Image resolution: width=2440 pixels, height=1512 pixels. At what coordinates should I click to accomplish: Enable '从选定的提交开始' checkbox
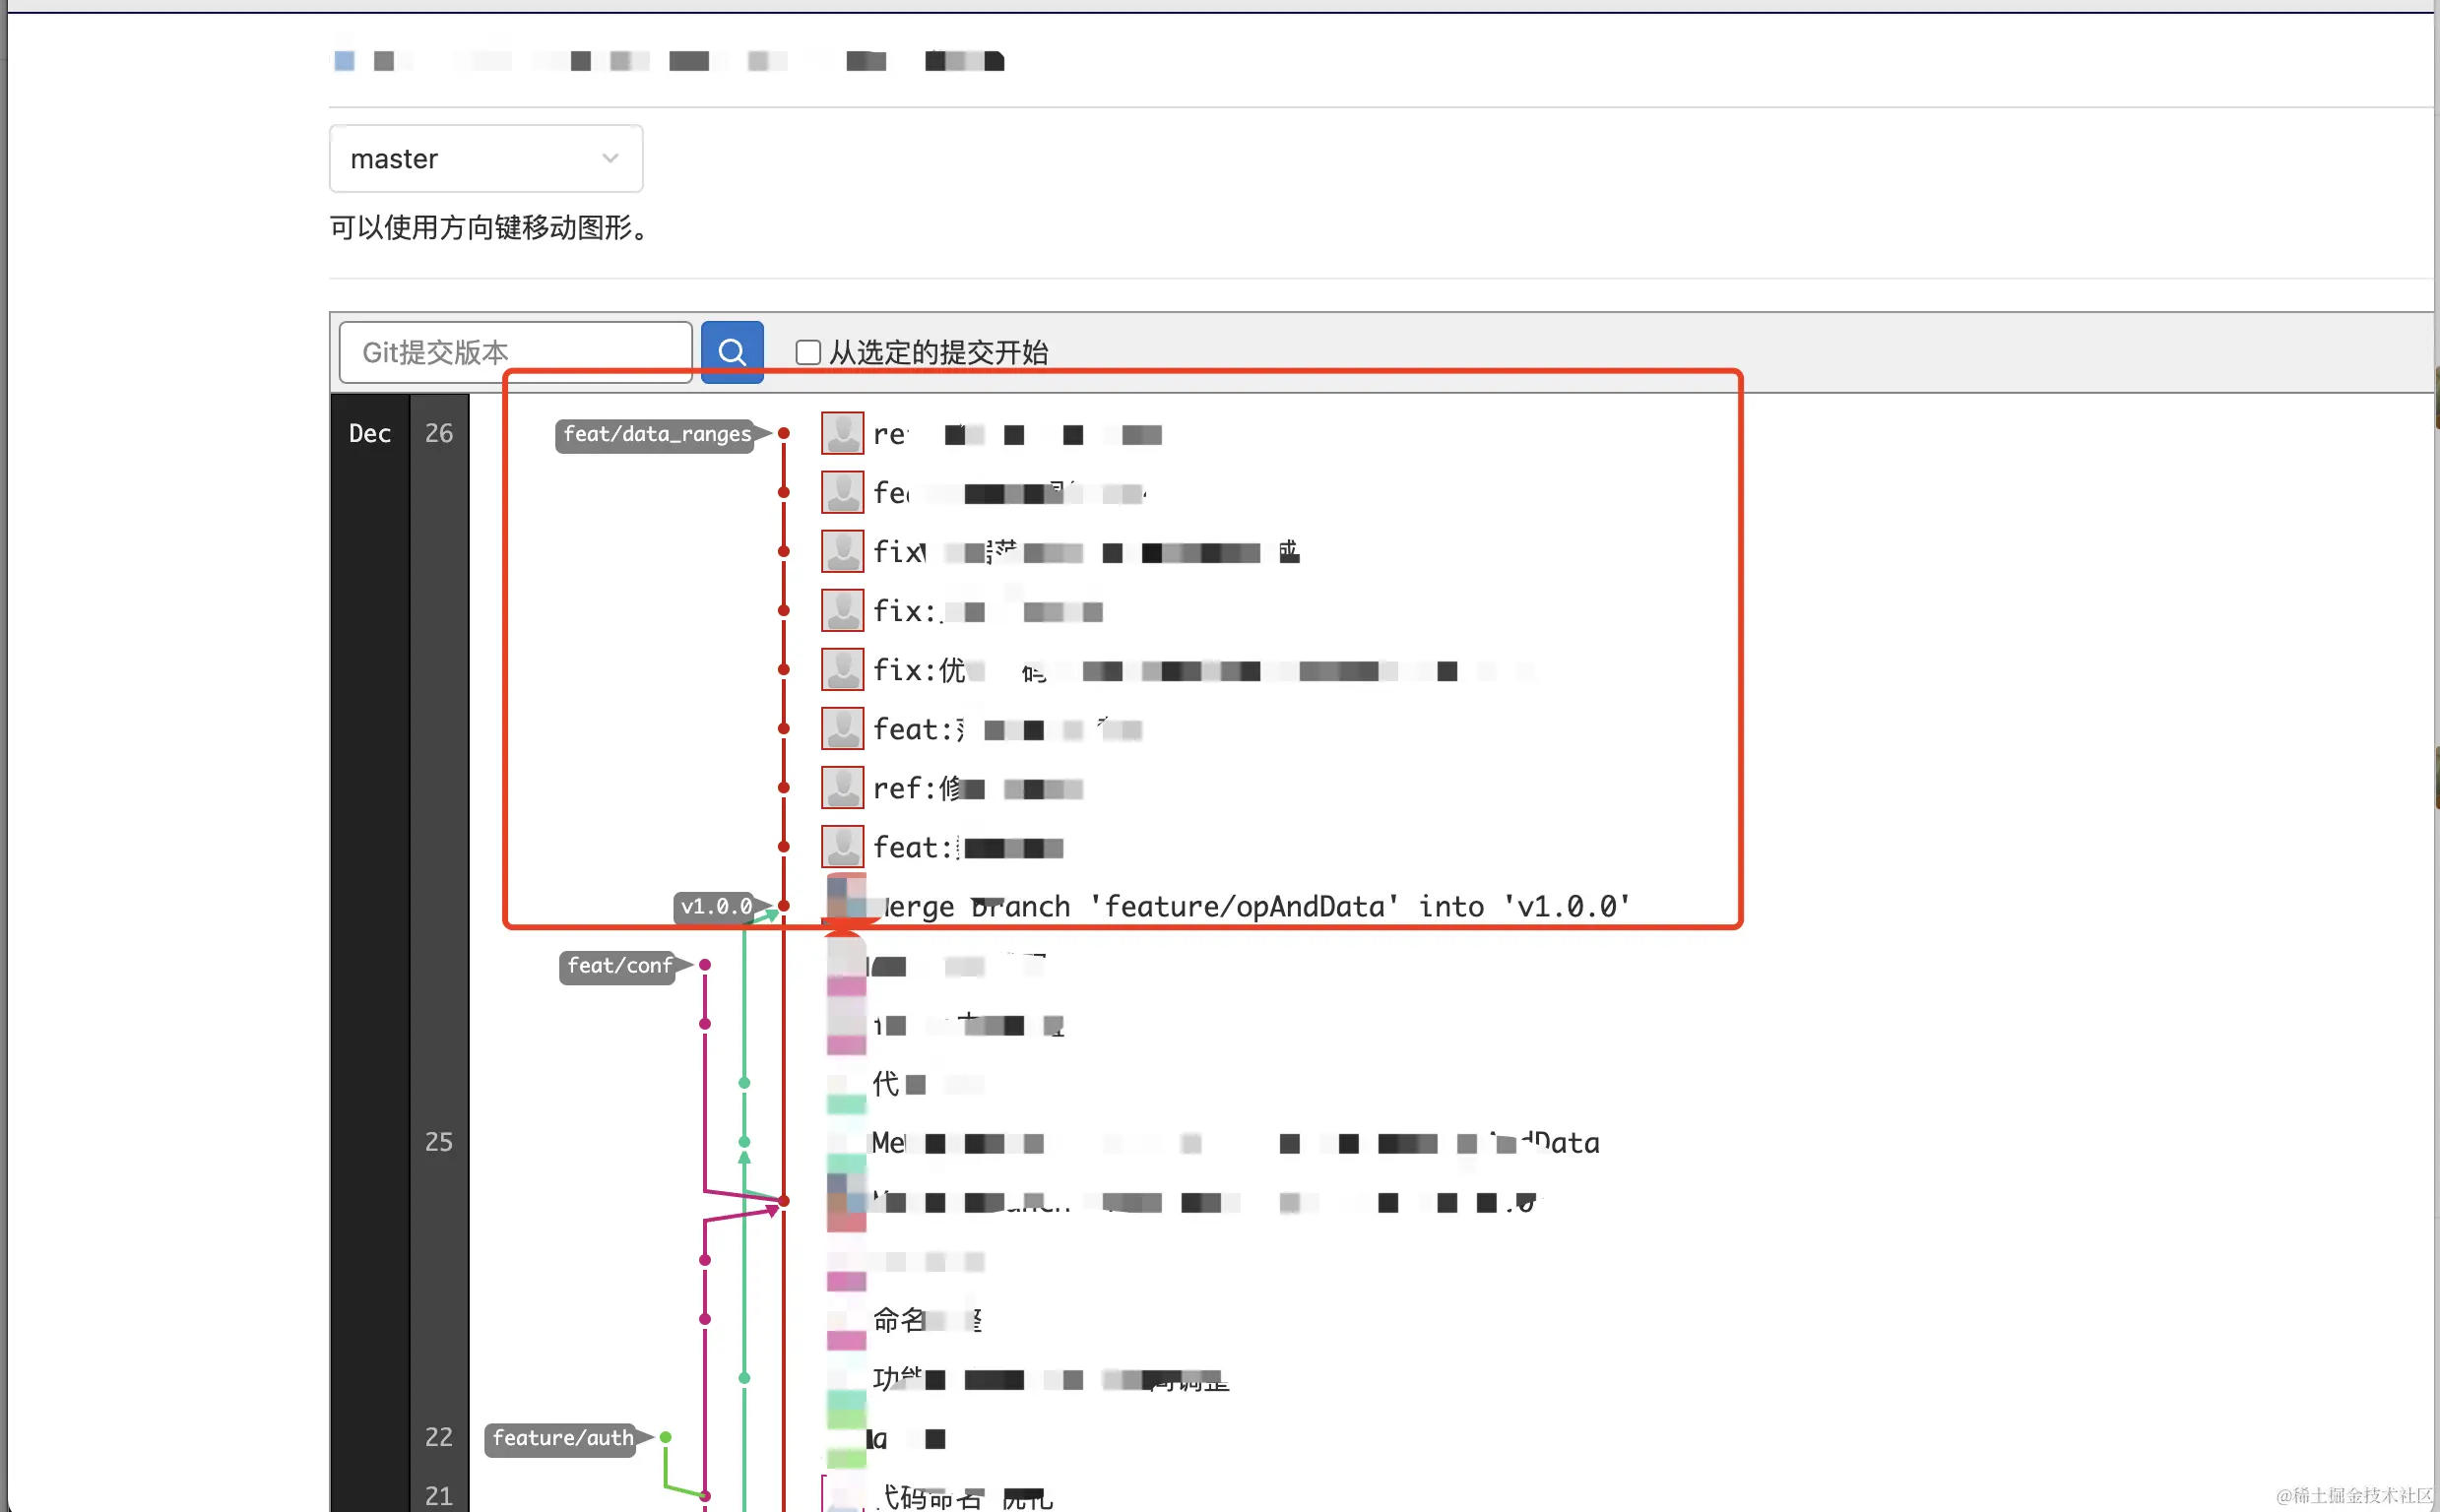[808, 352]
